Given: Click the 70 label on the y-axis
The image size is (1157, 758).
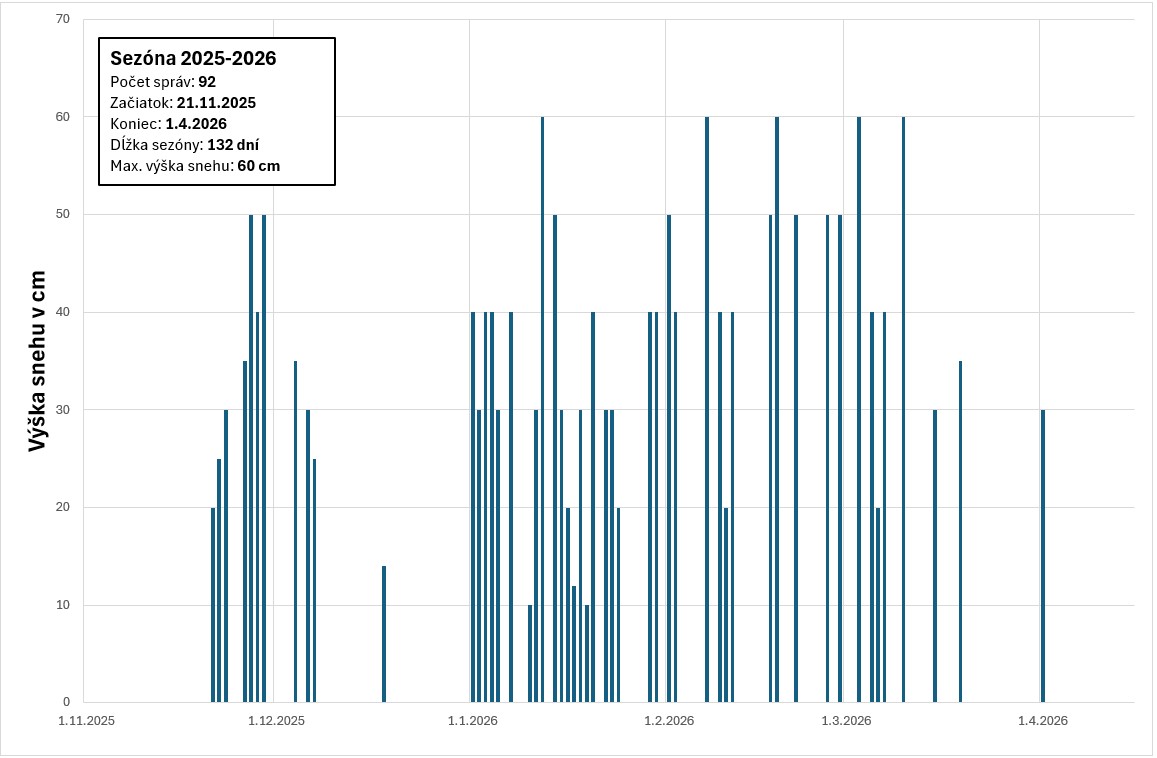Looking at the screenshot, I should coord(63,19).
